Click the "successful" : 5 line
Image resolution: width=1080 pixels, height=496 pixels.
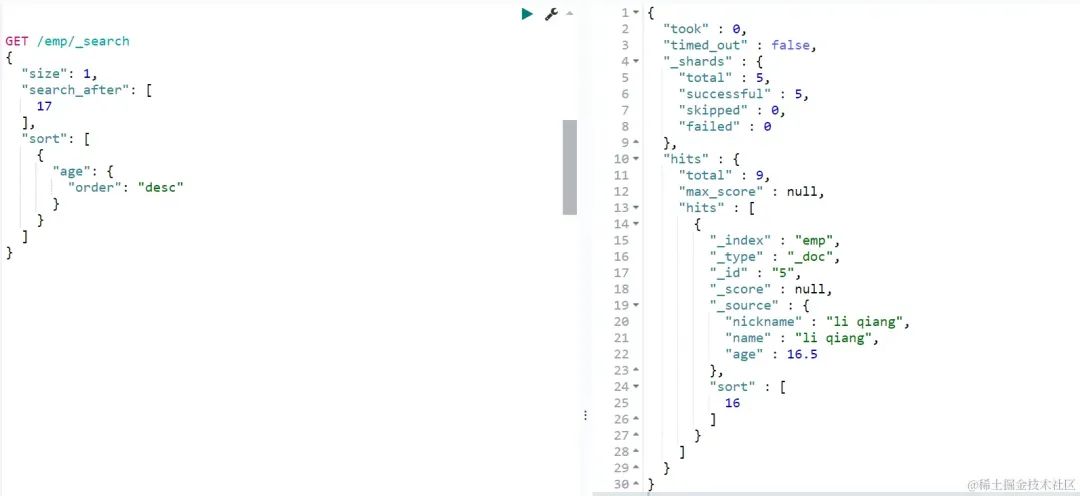(x=743, y=94)
